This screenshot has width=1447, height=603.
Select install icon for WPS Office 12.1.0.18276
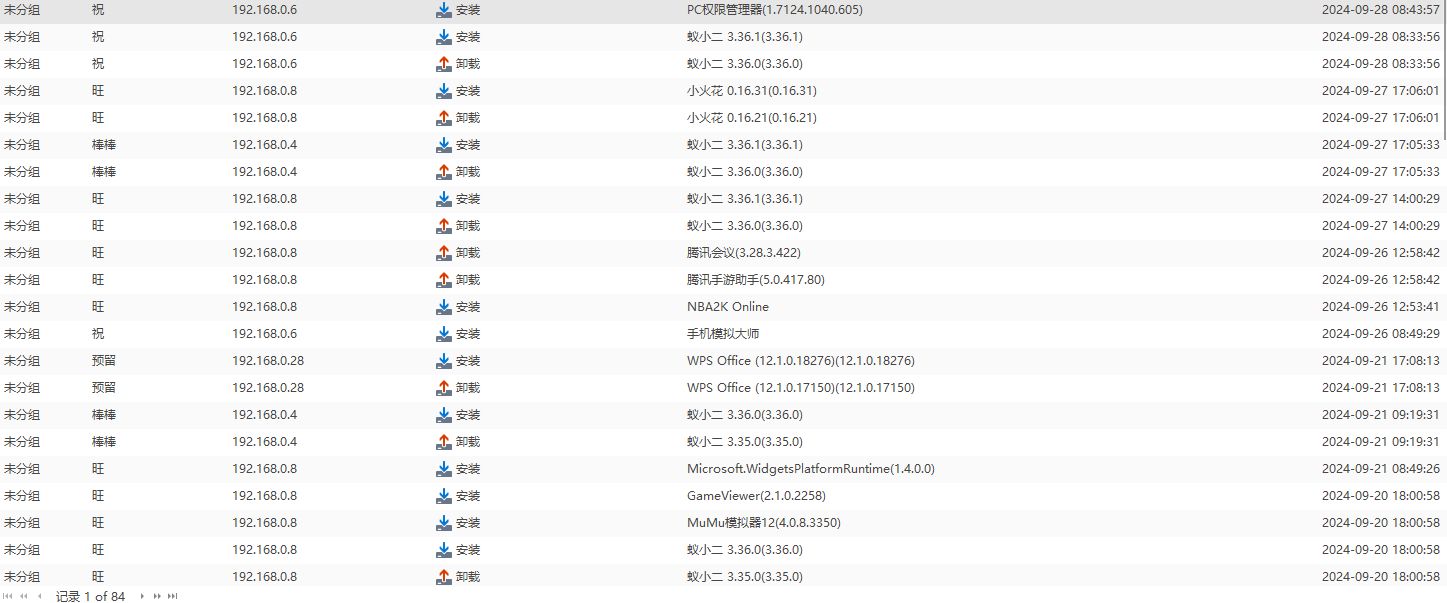pos(444,361)
